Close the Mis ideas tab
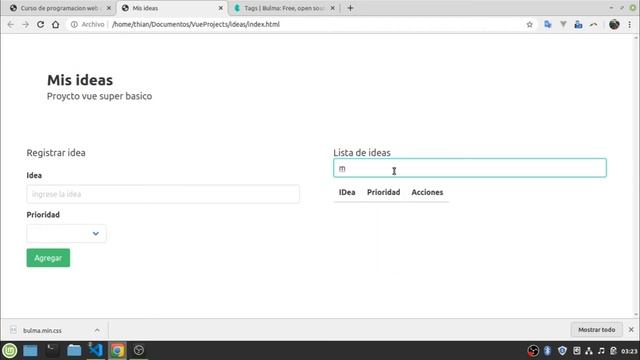 [221, 8]
